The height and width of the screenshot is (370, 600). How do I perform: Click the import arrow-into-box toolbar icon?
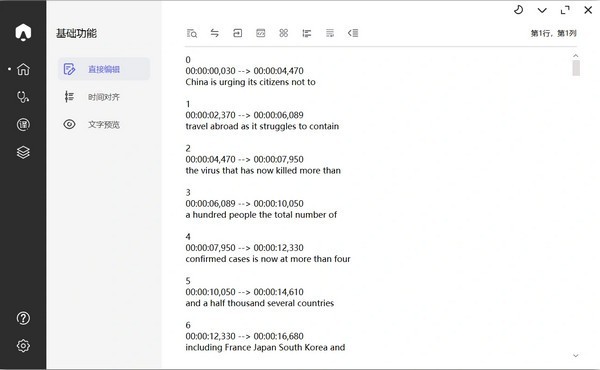click(238, 33)
